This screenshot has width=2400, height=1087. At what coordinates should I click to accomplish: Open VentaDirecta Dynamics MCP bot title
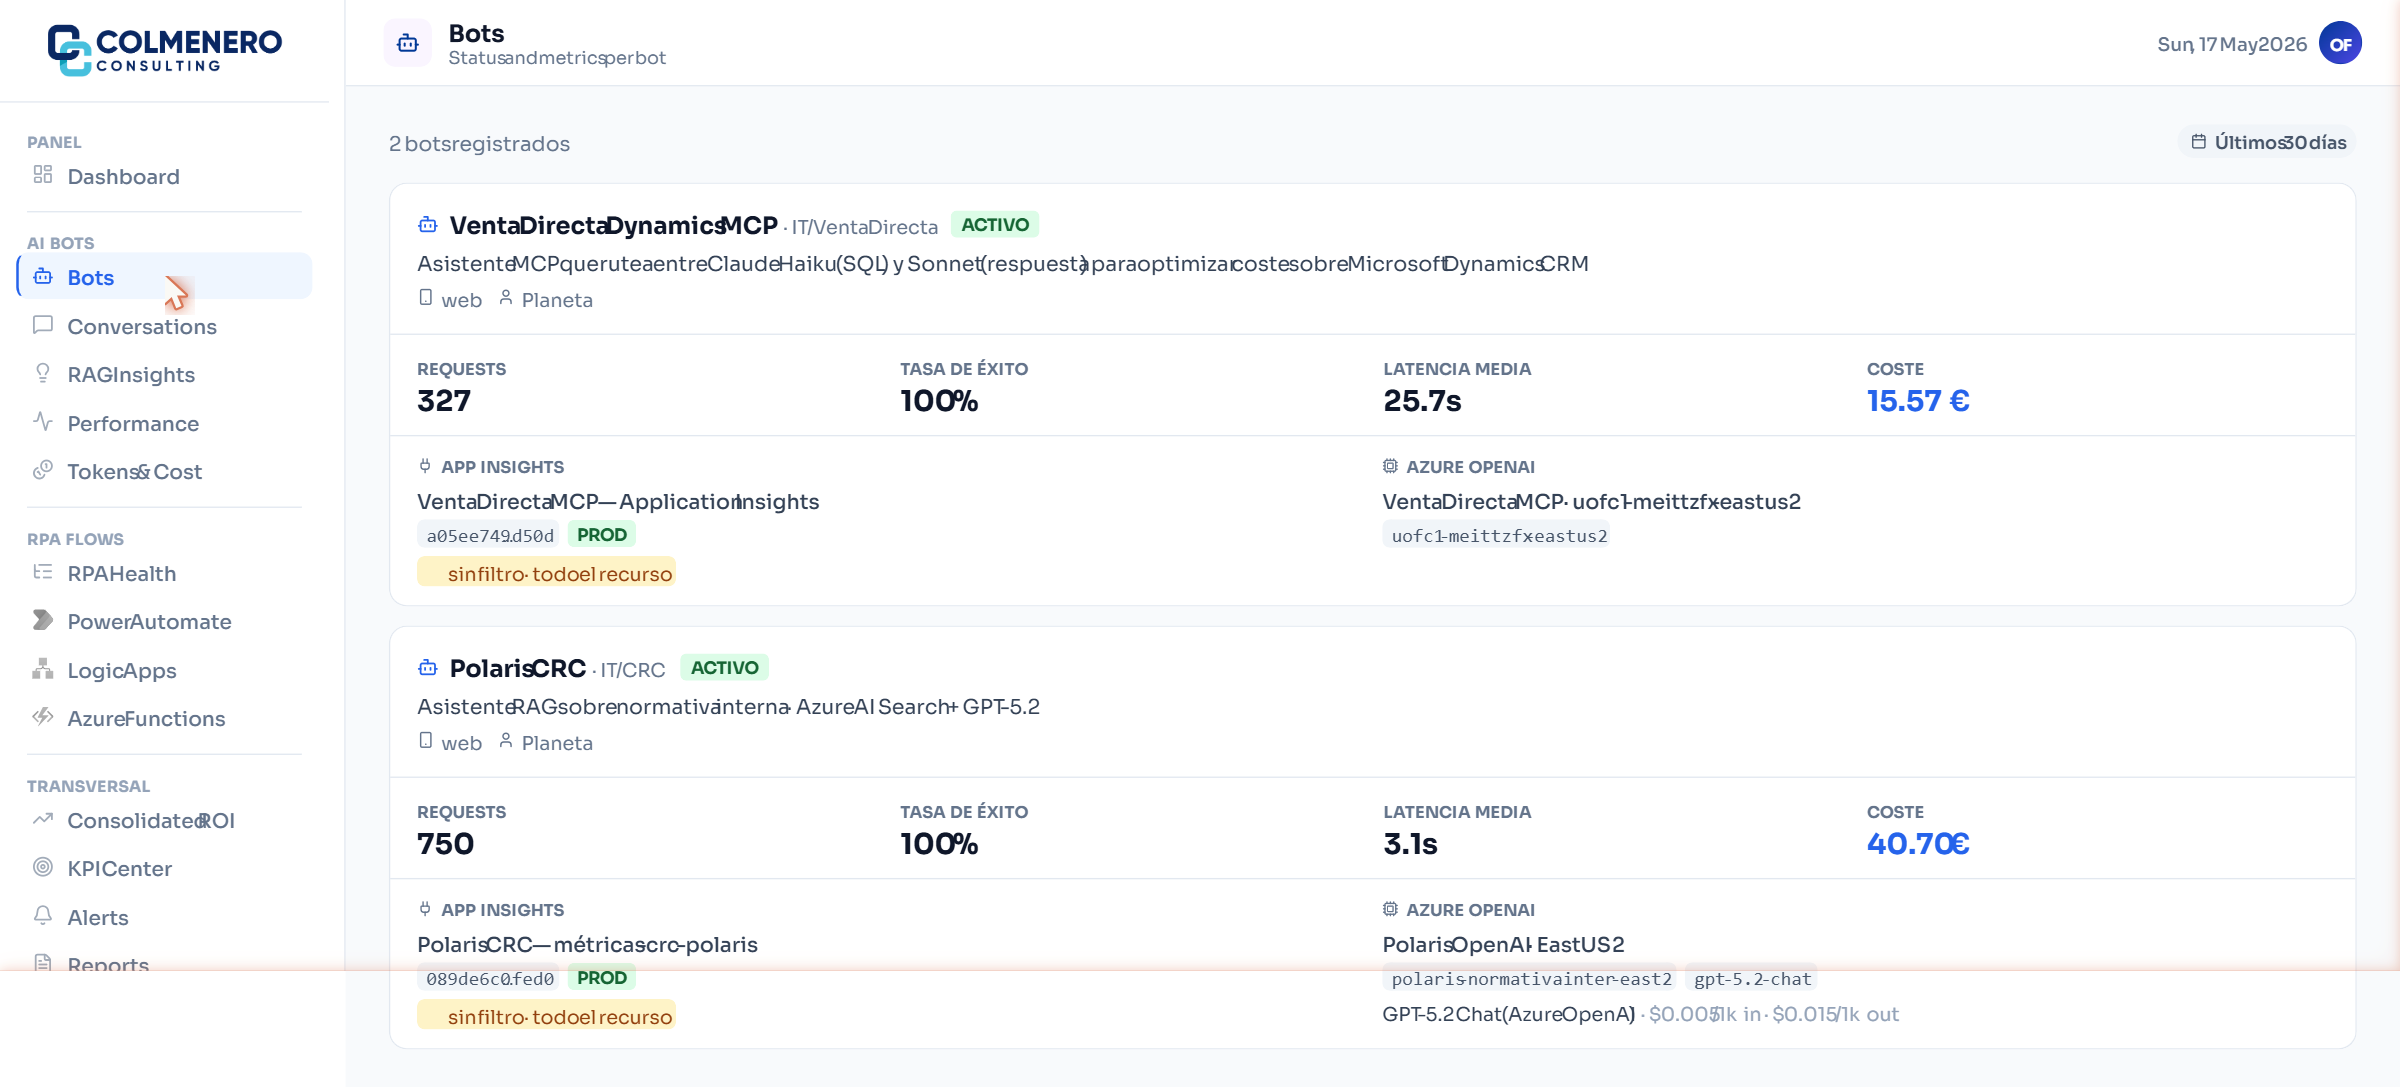point(613,226)
